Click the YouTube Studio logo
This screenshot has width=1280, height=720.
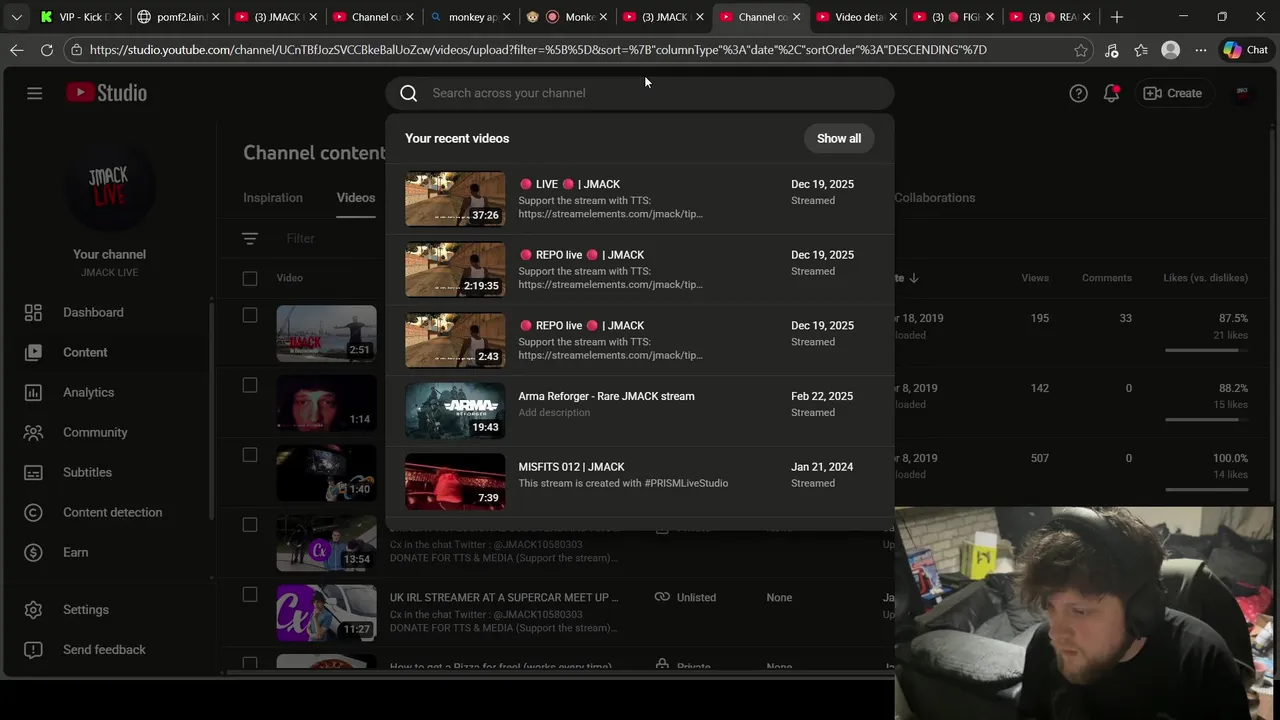(107, 93)
